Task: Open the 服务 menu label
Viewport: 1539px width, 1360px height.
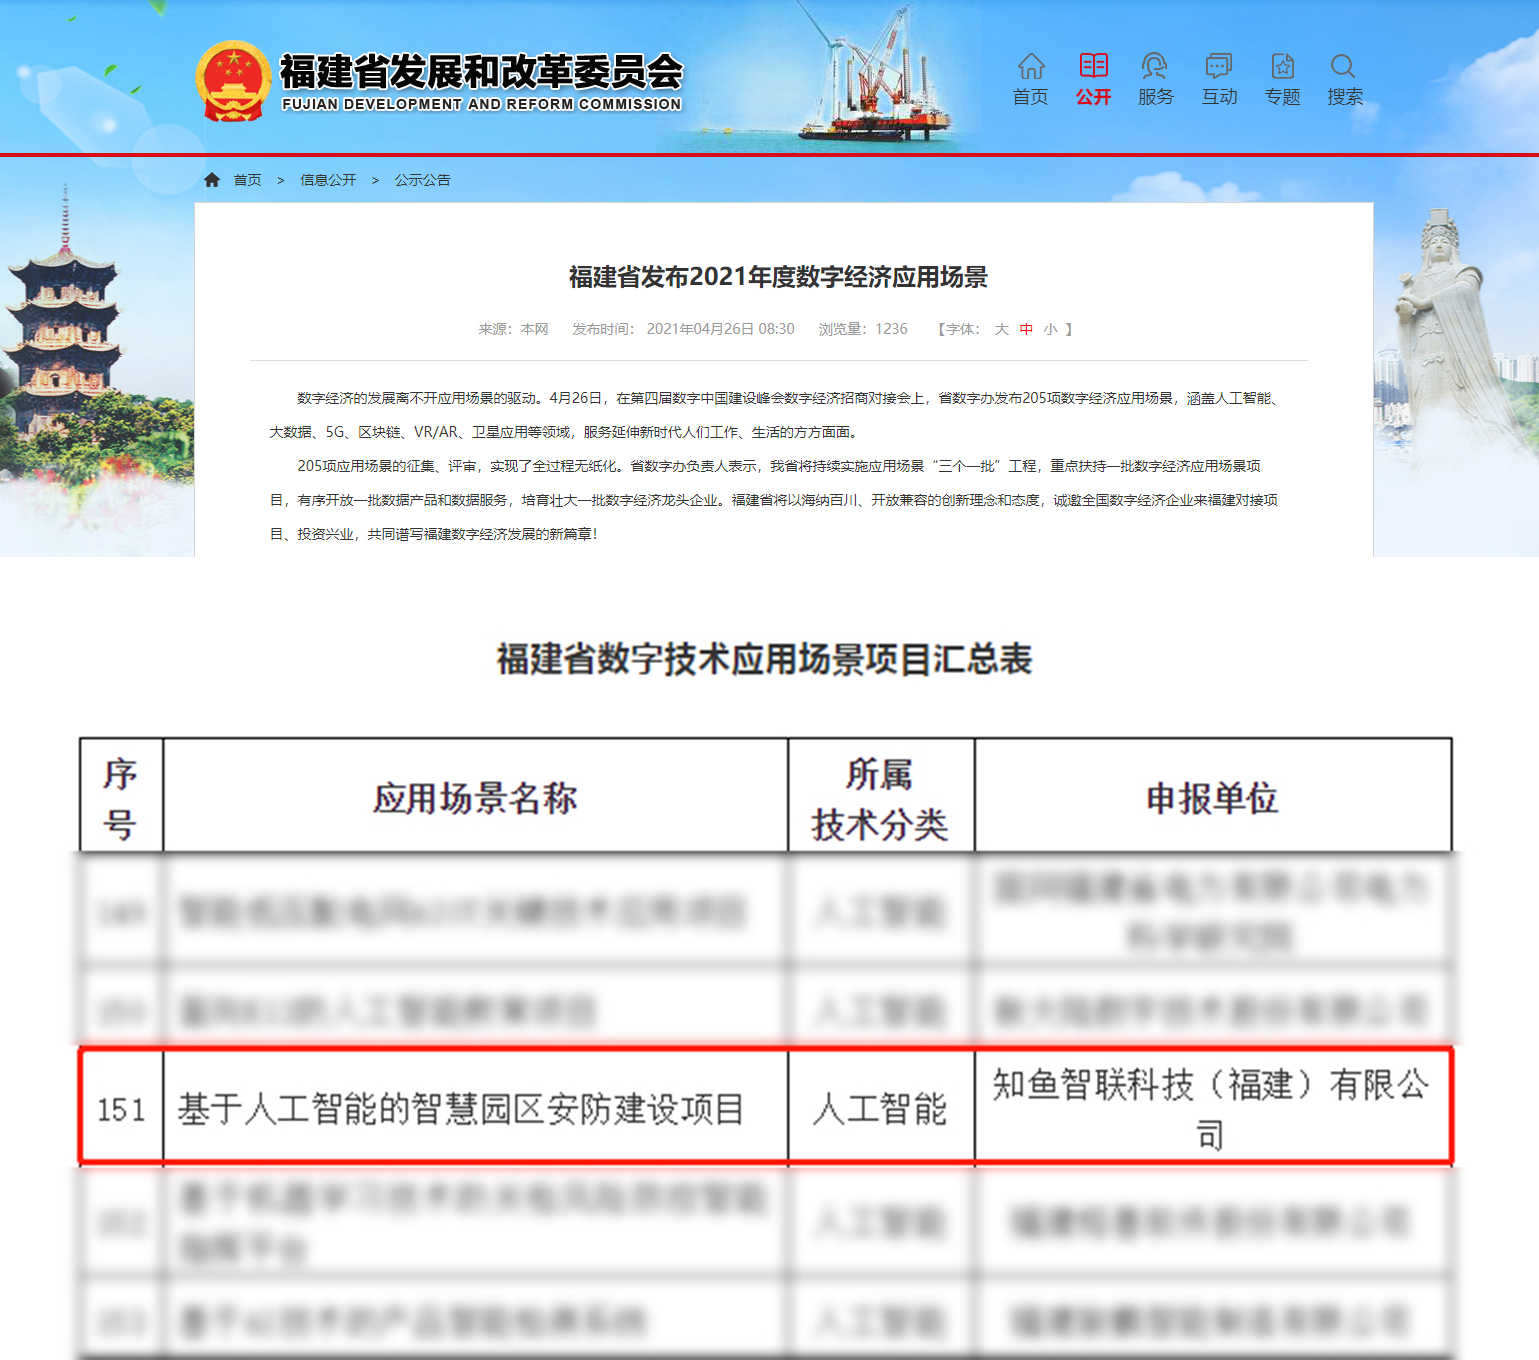Action: [1156, 97]
